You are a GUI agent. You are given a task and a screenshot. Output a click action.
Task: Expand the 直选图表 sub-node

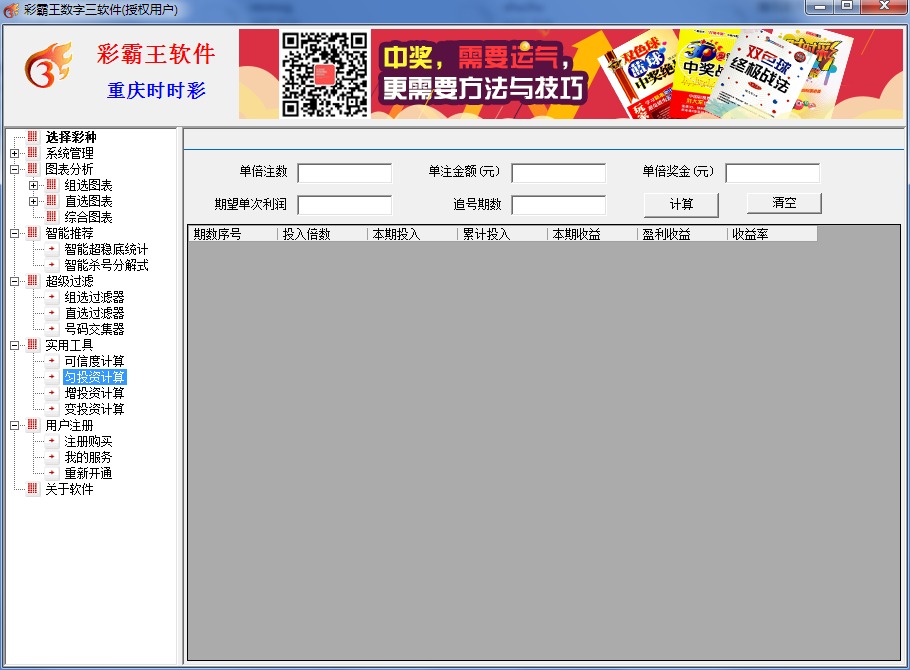[x=34, y=201]
